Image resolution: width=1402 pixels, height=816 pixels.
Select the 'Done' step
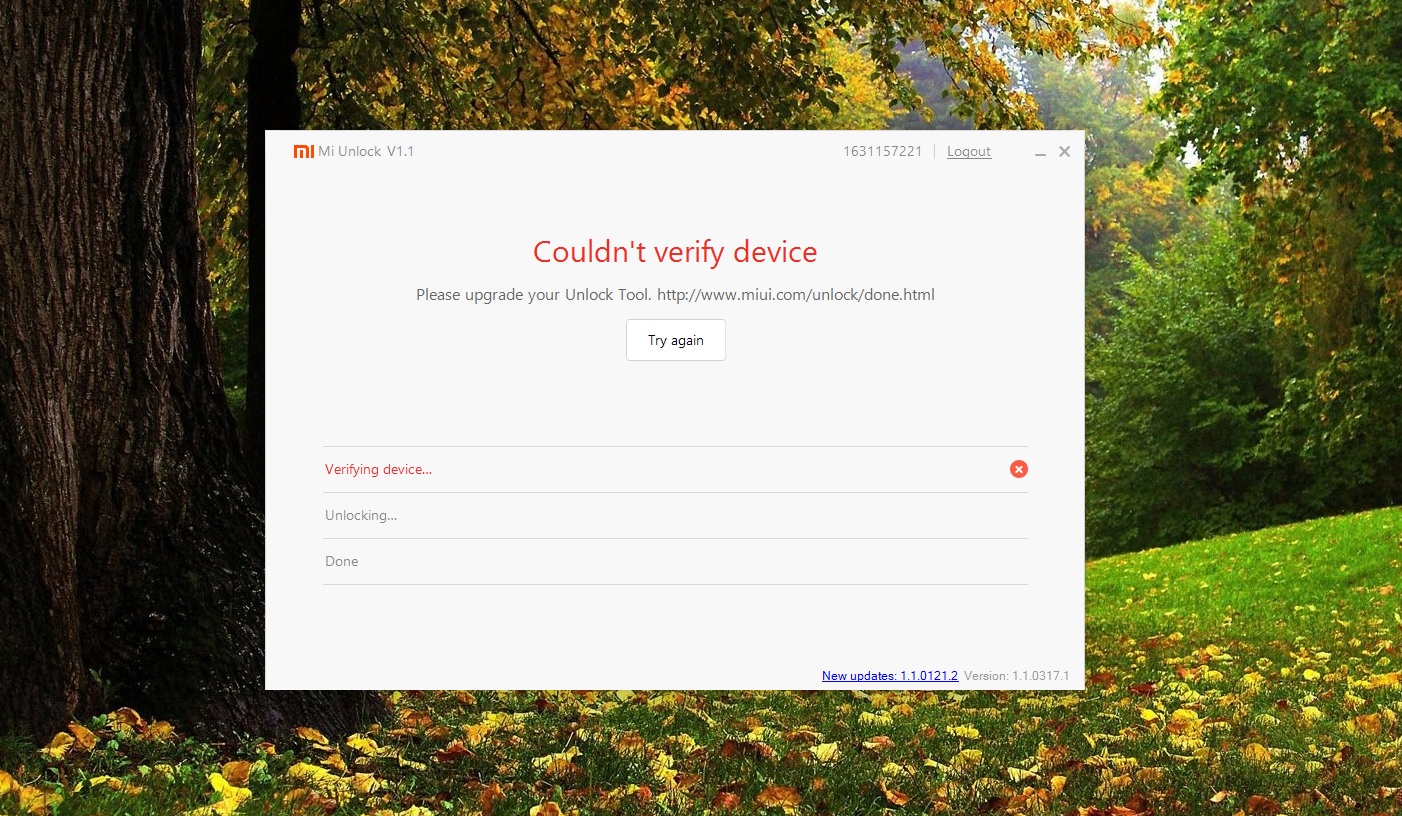(675, 562)
